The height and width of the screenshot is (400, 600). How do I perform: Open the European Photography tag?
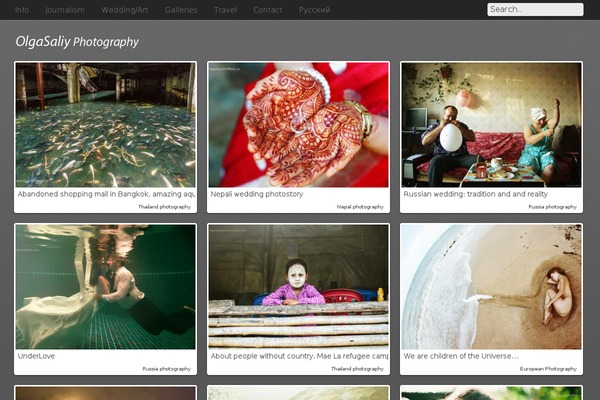click(x=548, y=369)
